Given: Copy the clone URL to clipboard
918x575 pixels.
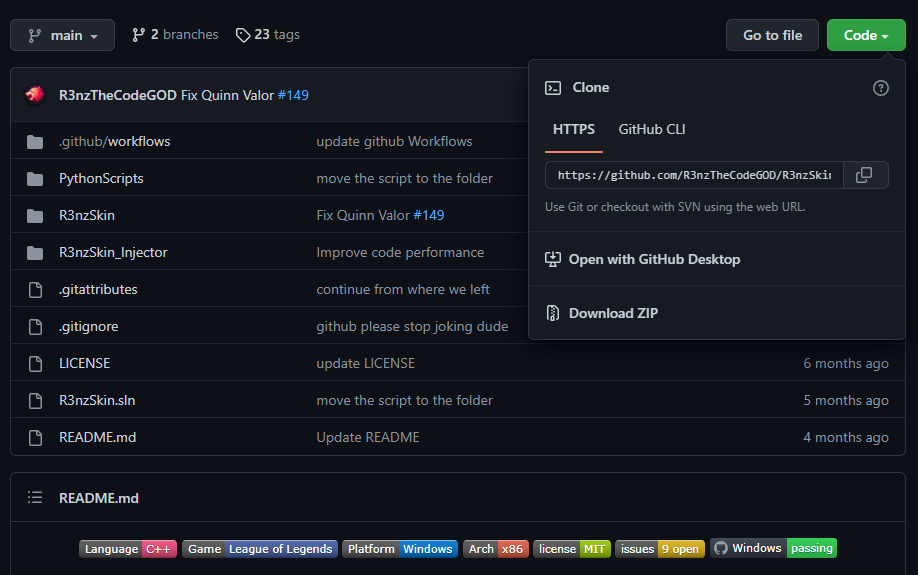Looking at the screenshot, I should pyautogui.click(x=865, y=175).
